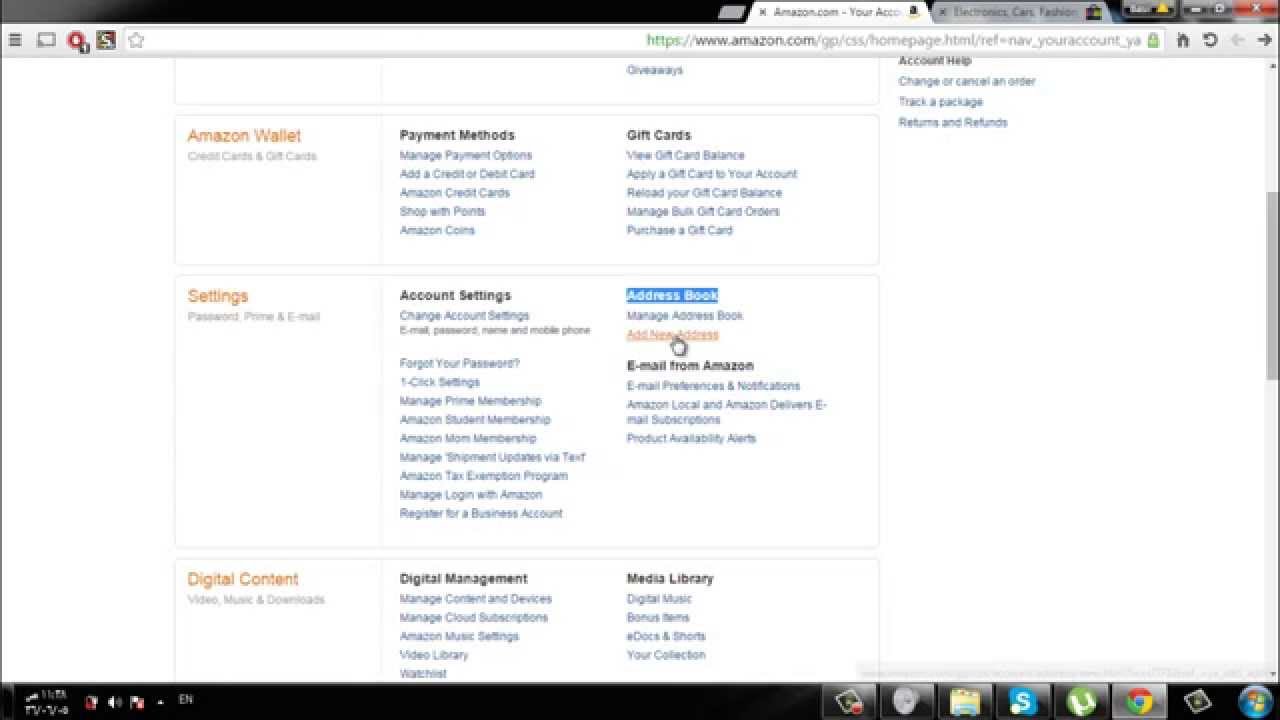
Task: Open uTorrent from the taskbar
Action: point(1081,701)
